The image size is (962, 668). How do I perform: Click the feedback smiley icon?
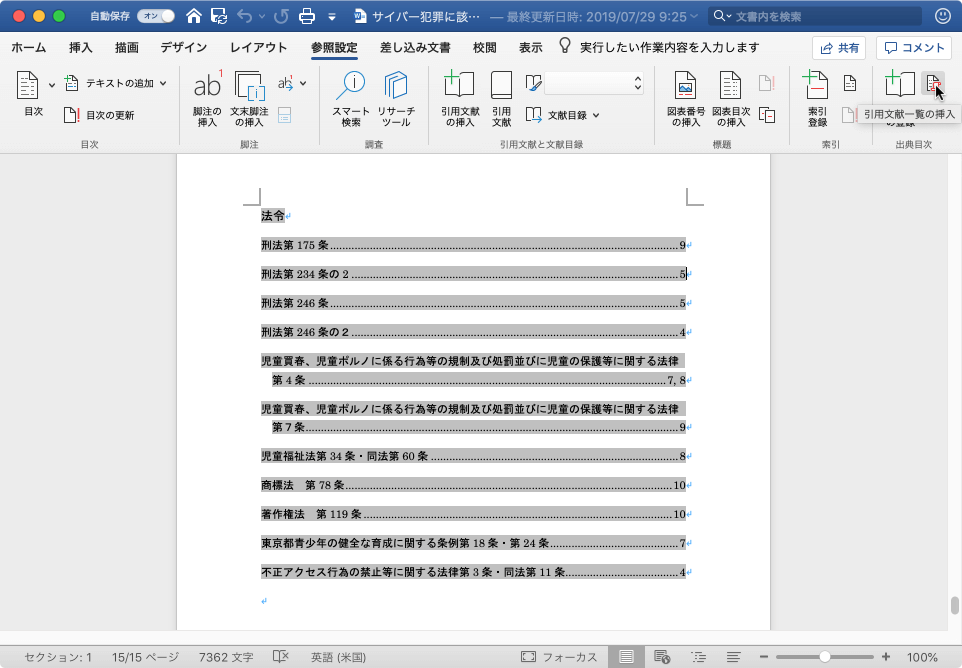click(942, 16)
